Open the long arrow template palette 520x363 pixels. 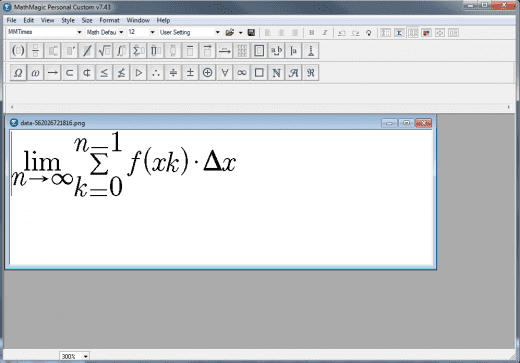click(x=225, y=51)
